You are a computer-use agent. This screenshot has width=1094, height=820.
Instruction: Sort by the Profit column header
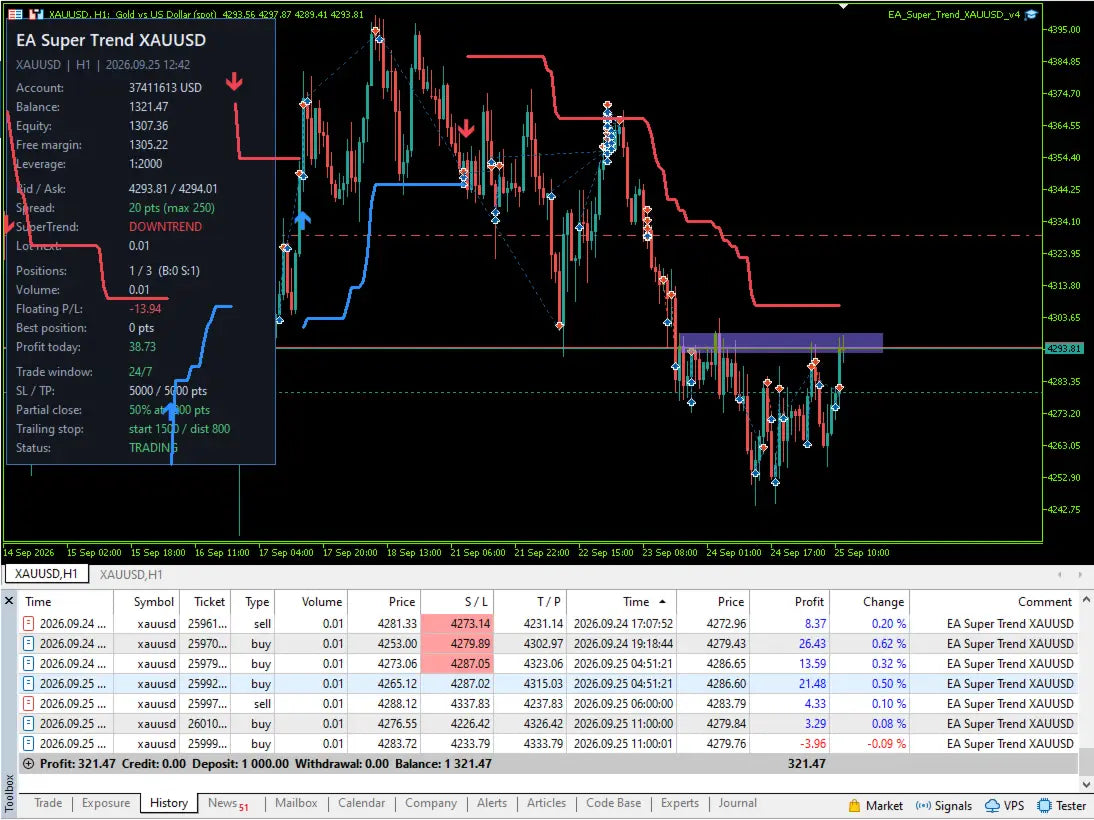click(x=789, y=602)
